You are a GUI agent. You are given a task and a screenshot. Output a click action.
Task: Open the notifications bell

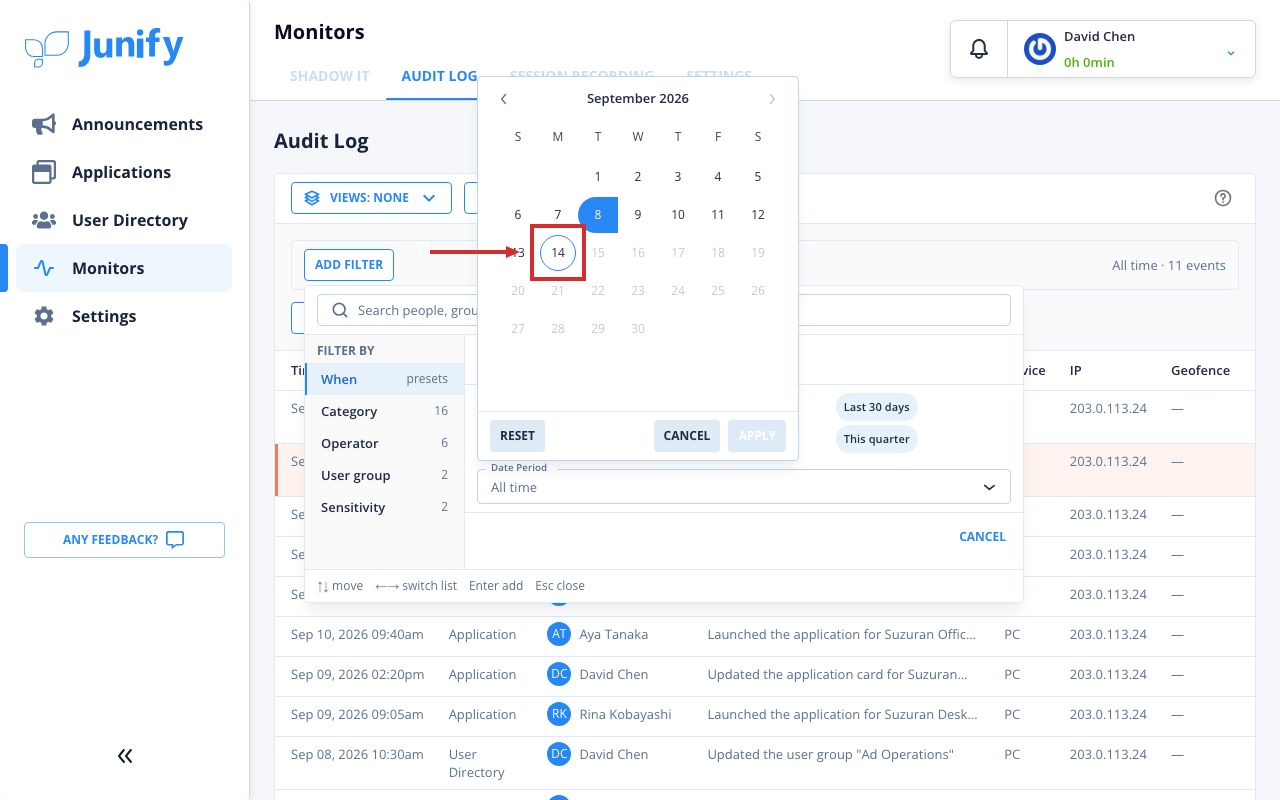(979, 49)
